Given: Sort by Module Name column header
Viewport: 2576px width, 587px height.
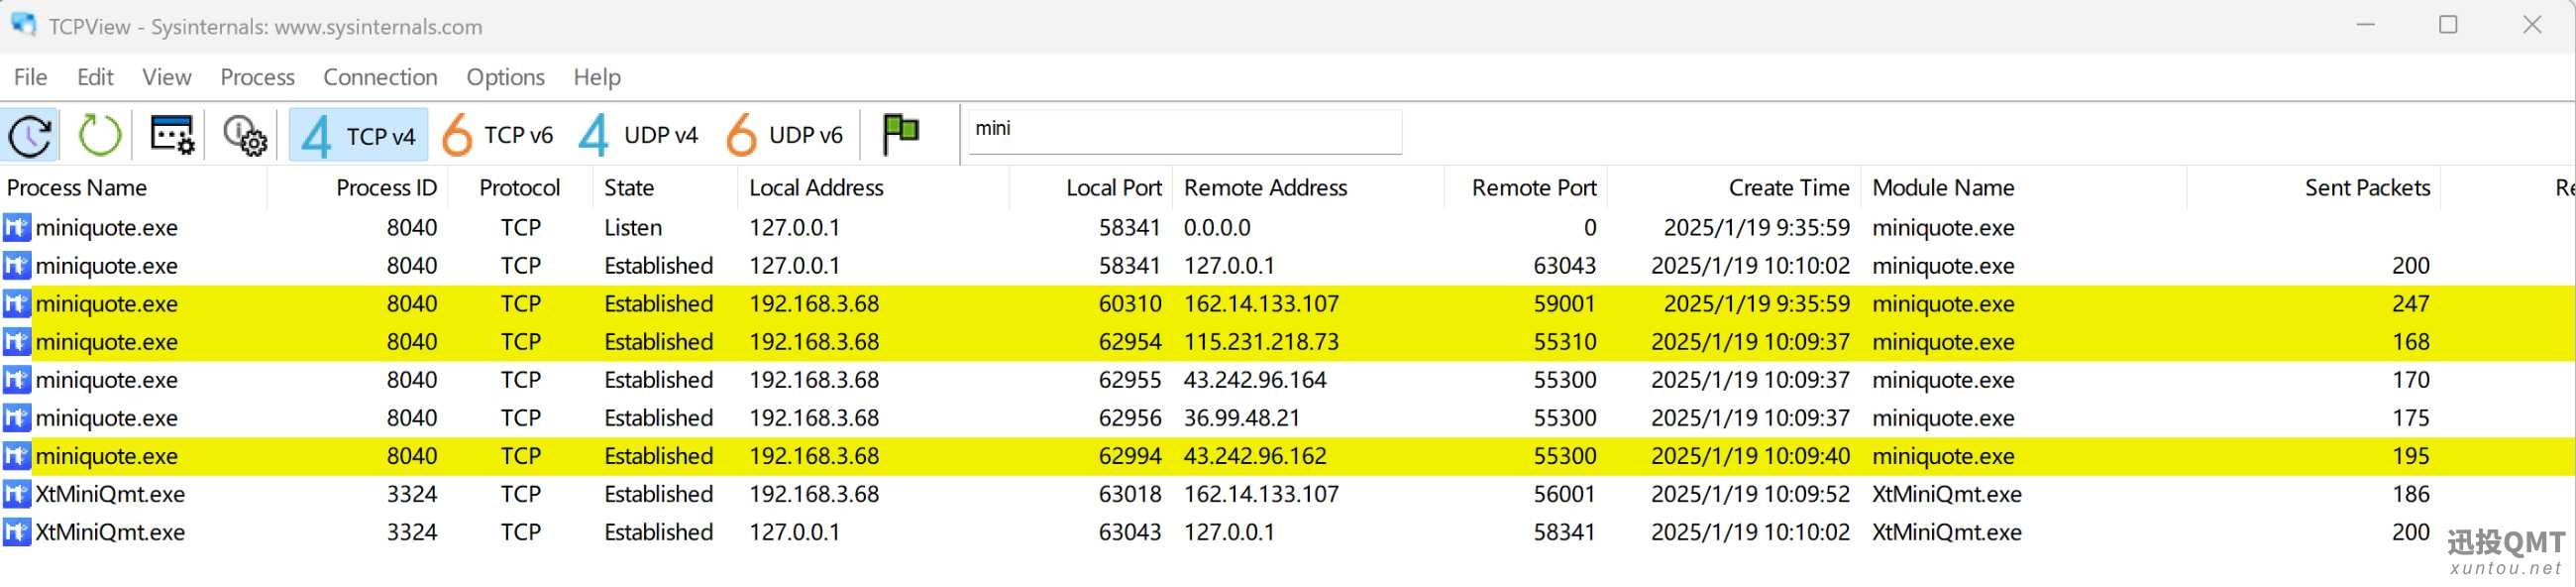Looking at the screenshot, I should [1942, 188].
